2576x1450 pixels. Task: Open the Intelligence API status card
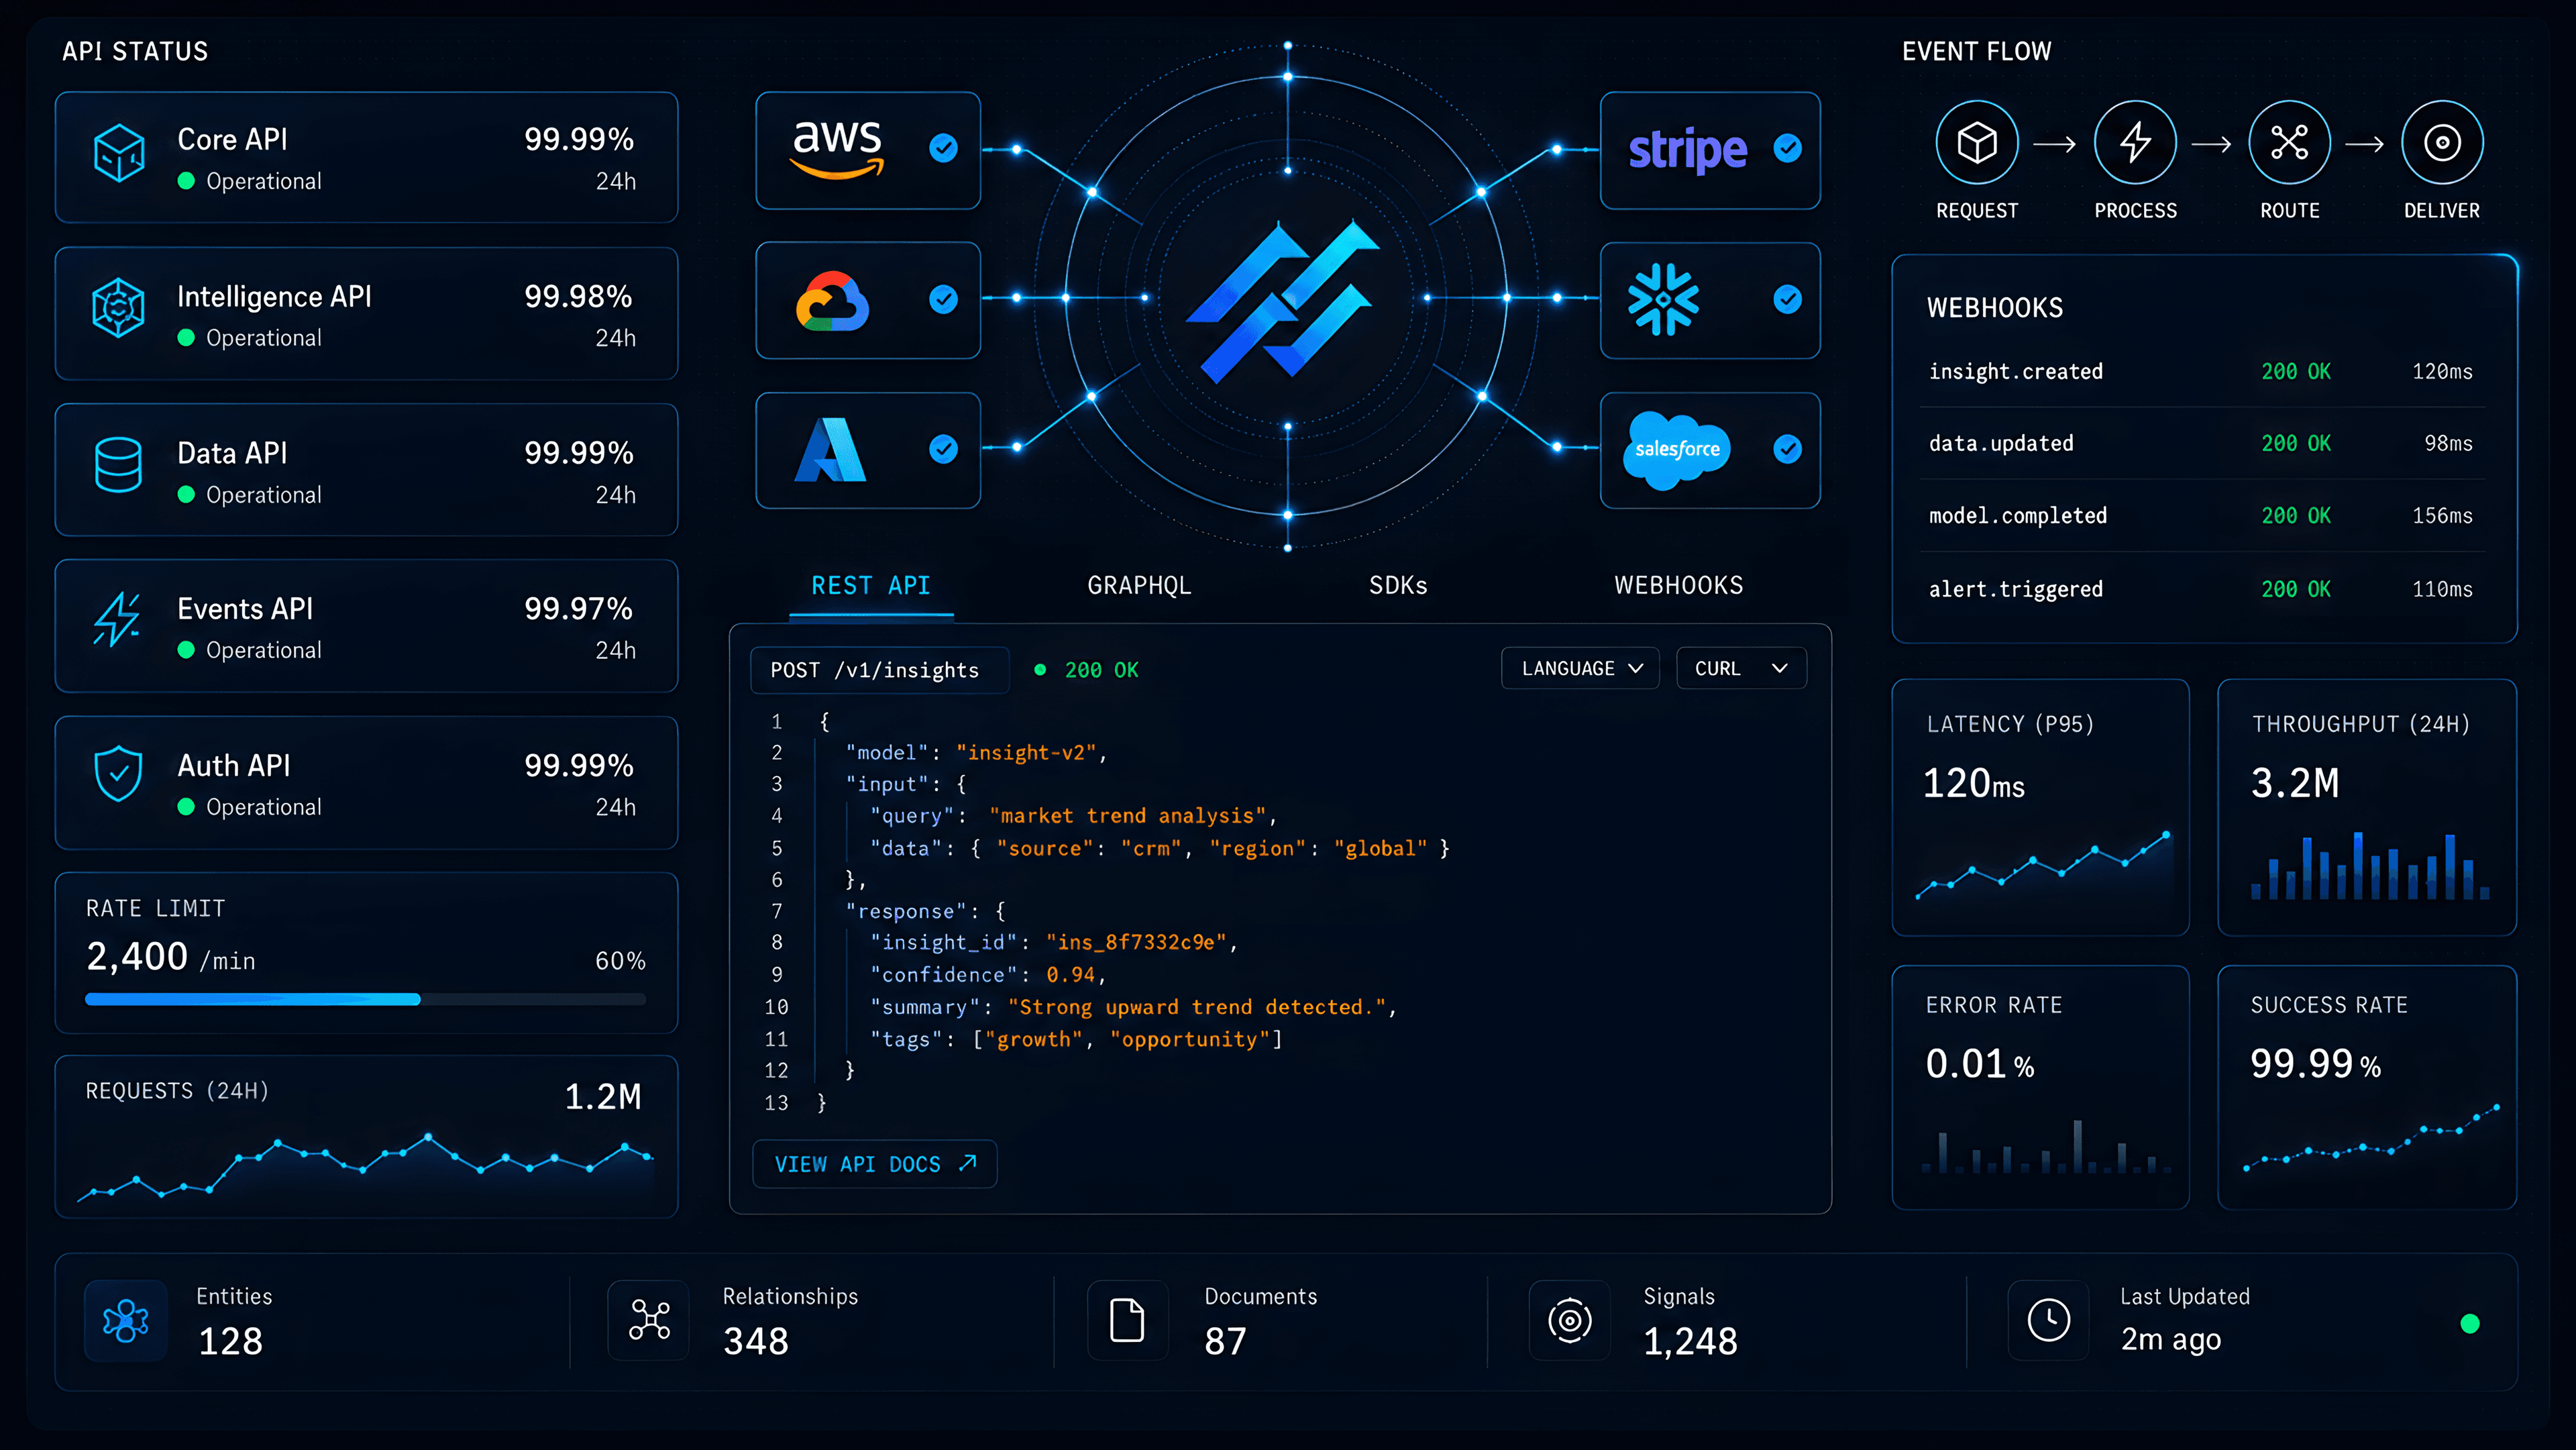pyautogui.click(x=366, y=314)
